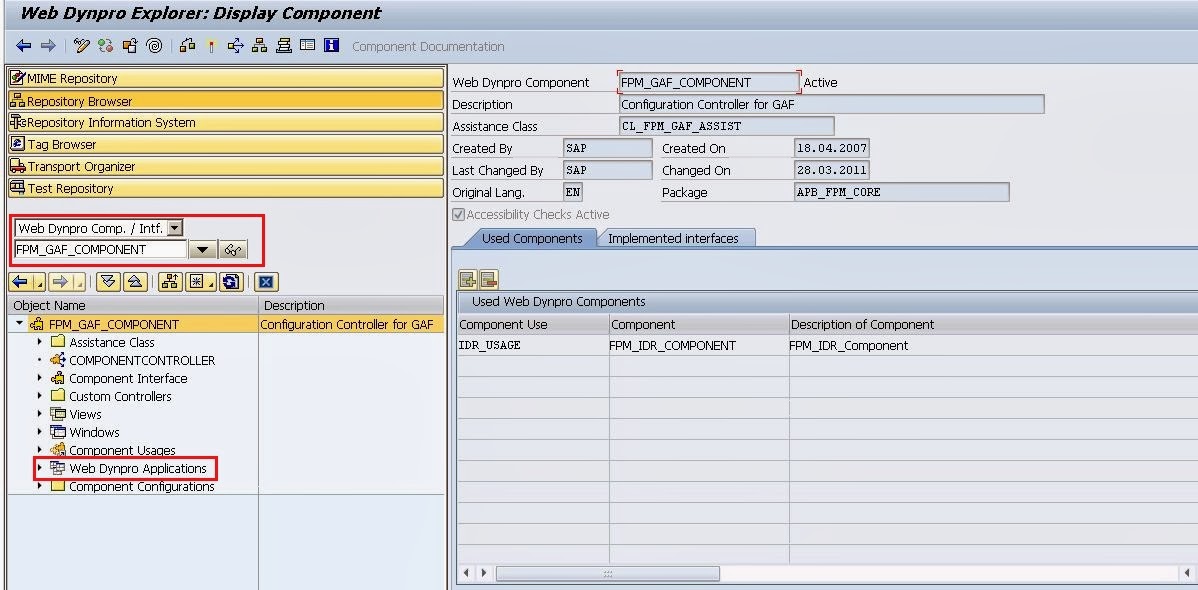
Task: Open the Transport Organizer button
Action: (226, 166)
